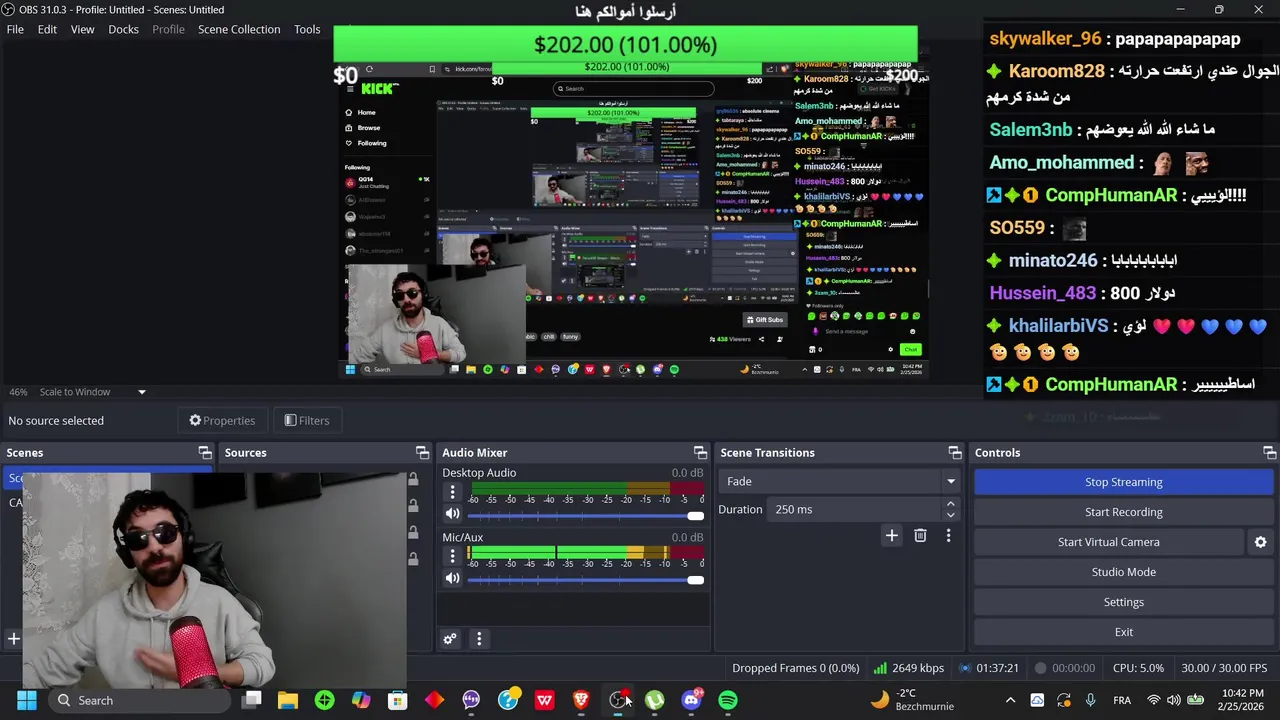This screenshot has width=1280, height=720.
Task: Enable Studio Mode
Action: click(1123, 572)
